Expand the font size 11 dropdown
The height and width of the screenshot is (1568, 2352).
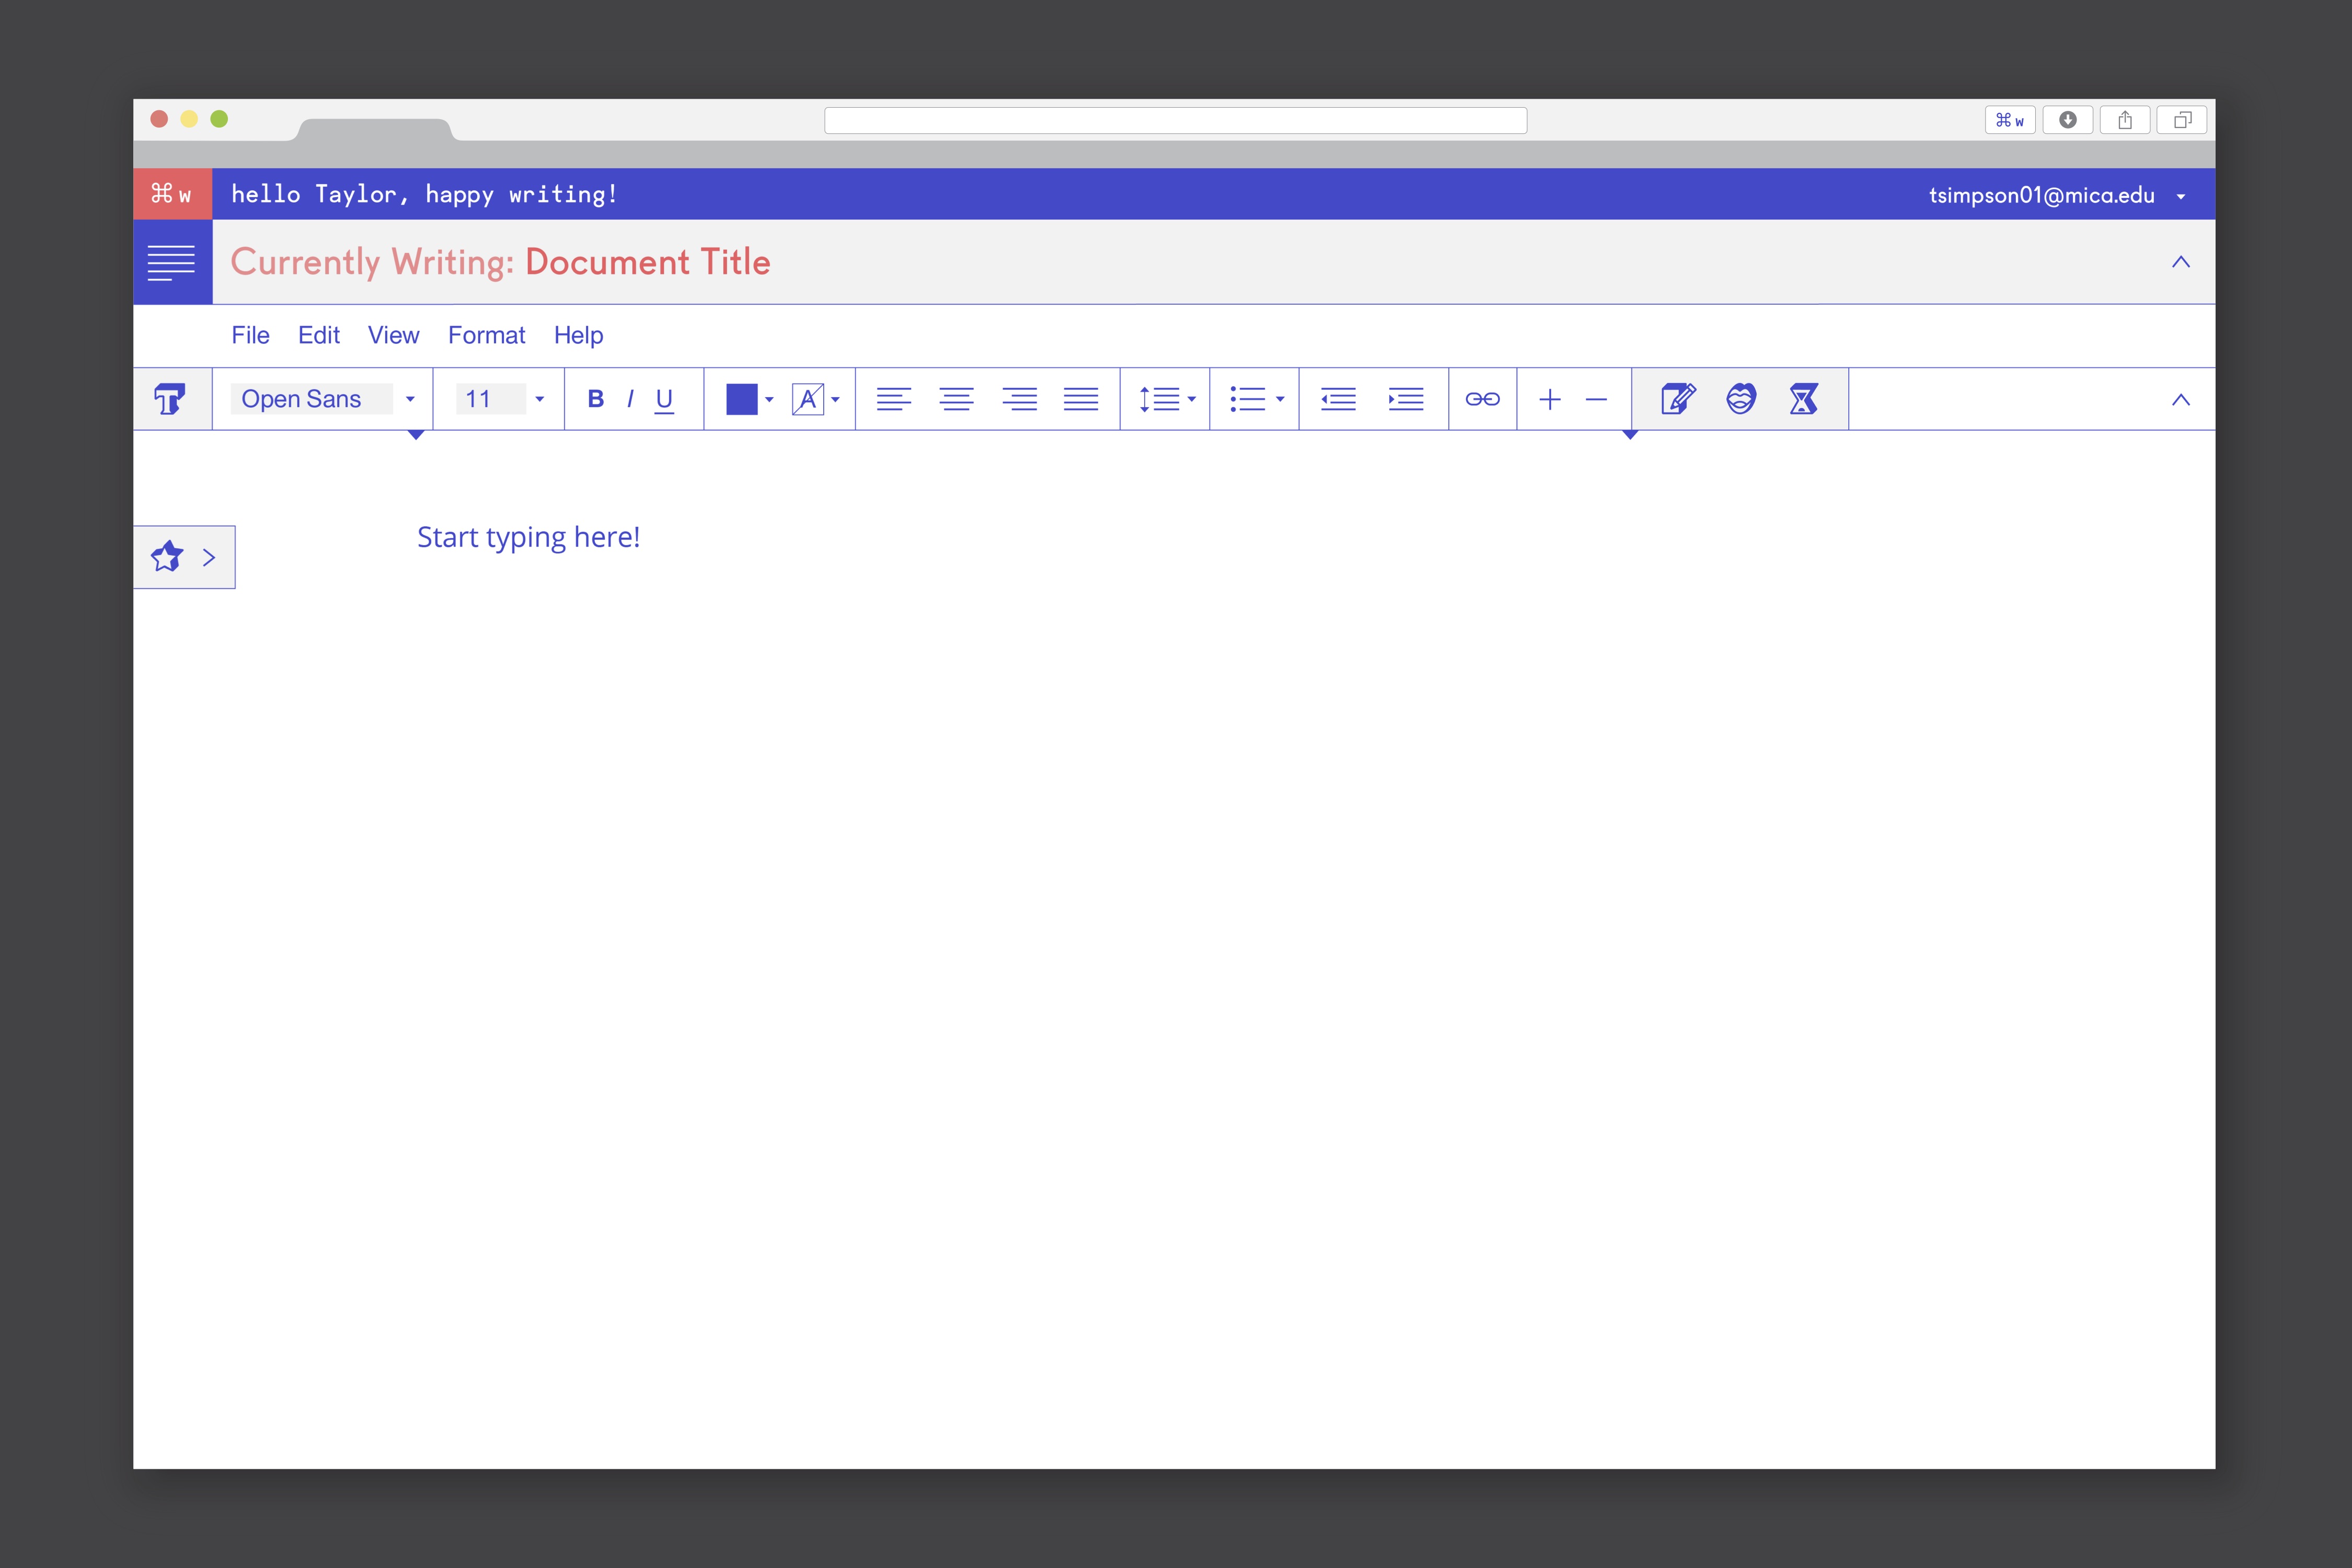tap(540, 399)
